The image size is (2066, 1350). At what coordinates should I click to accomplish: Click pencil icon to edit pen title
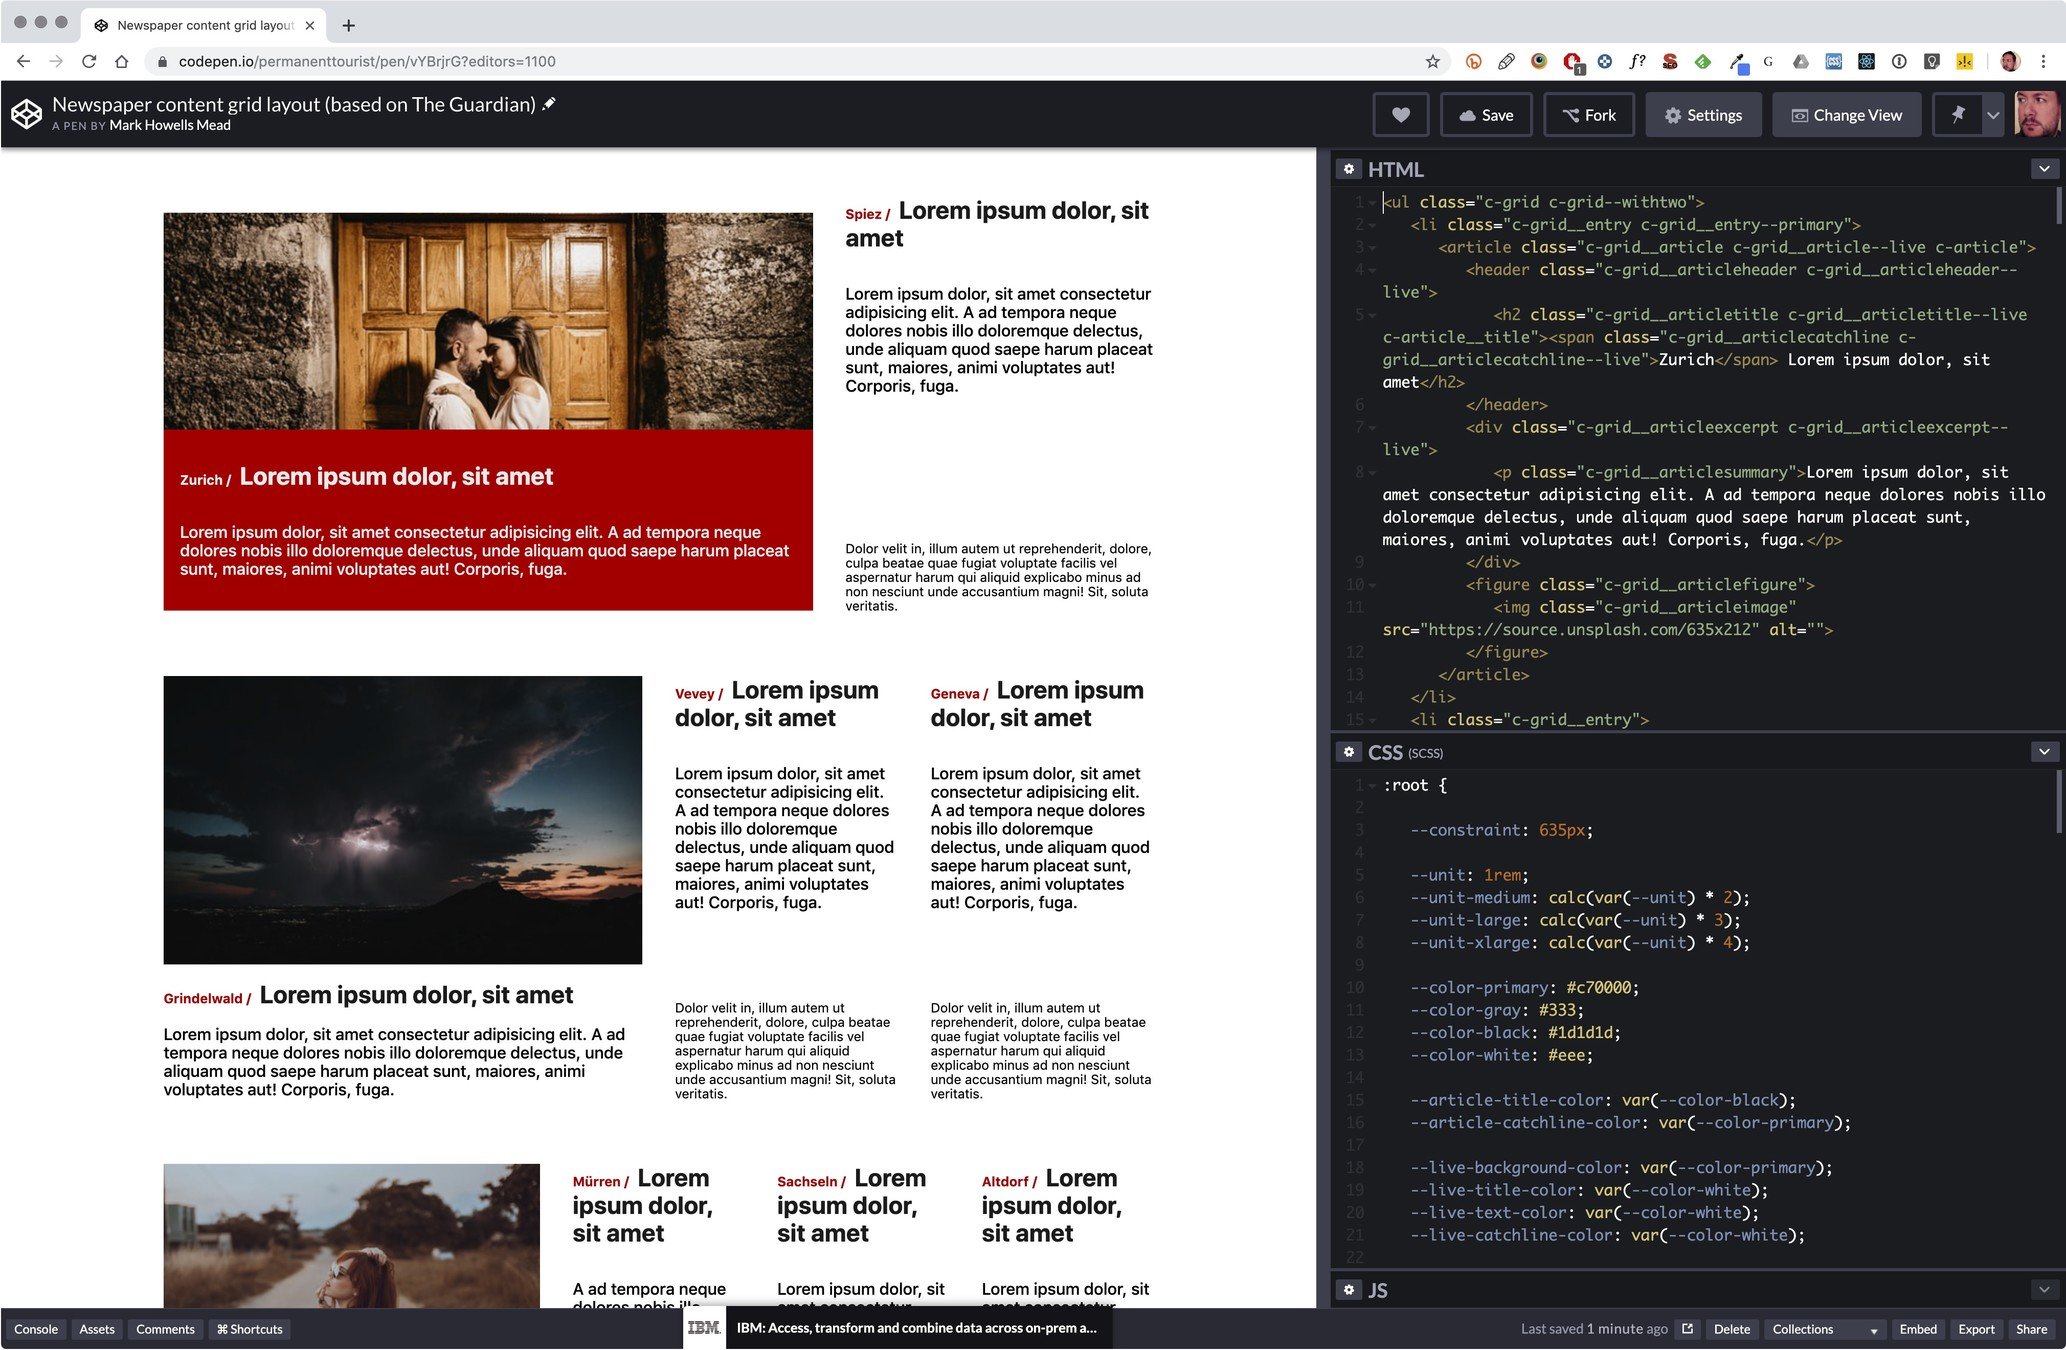coord(549,104)
